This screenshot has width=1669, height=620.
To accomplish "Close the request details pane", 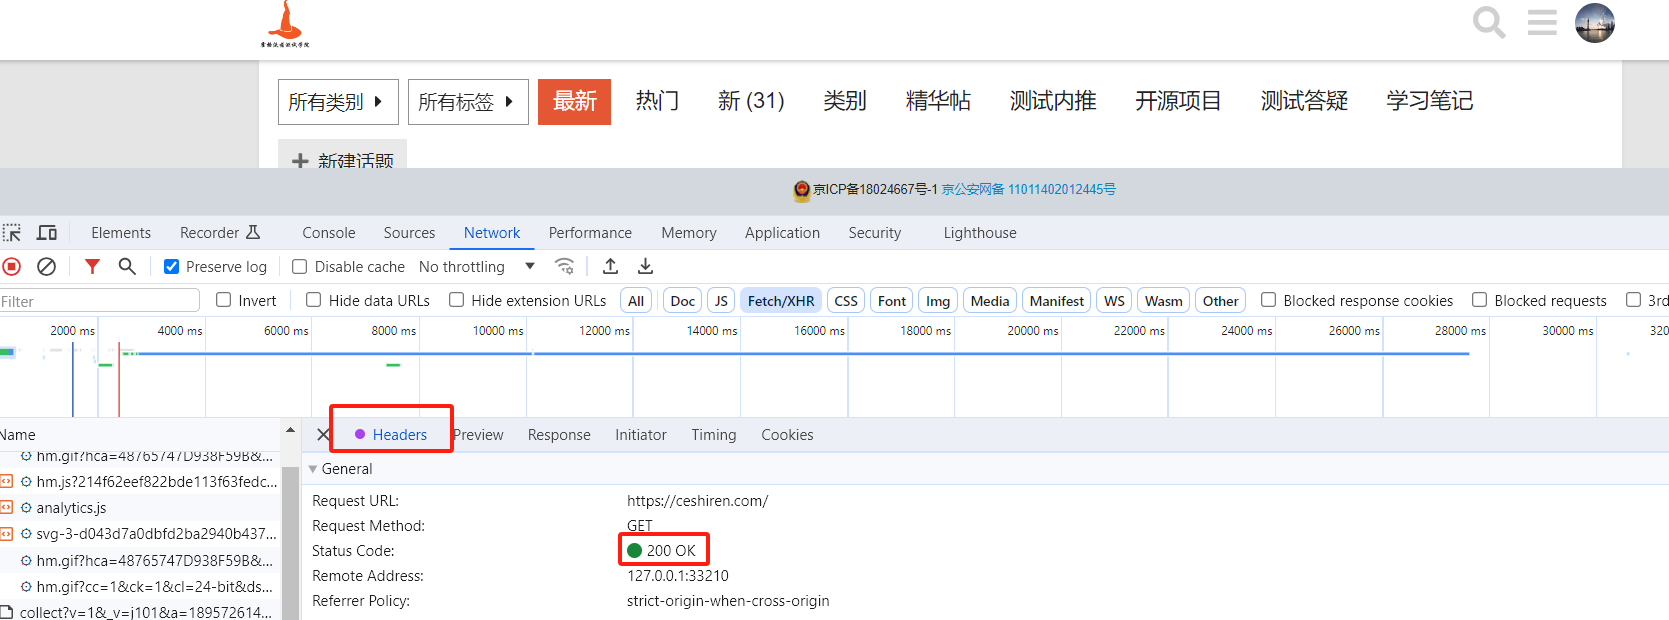I will click(323, 435).
